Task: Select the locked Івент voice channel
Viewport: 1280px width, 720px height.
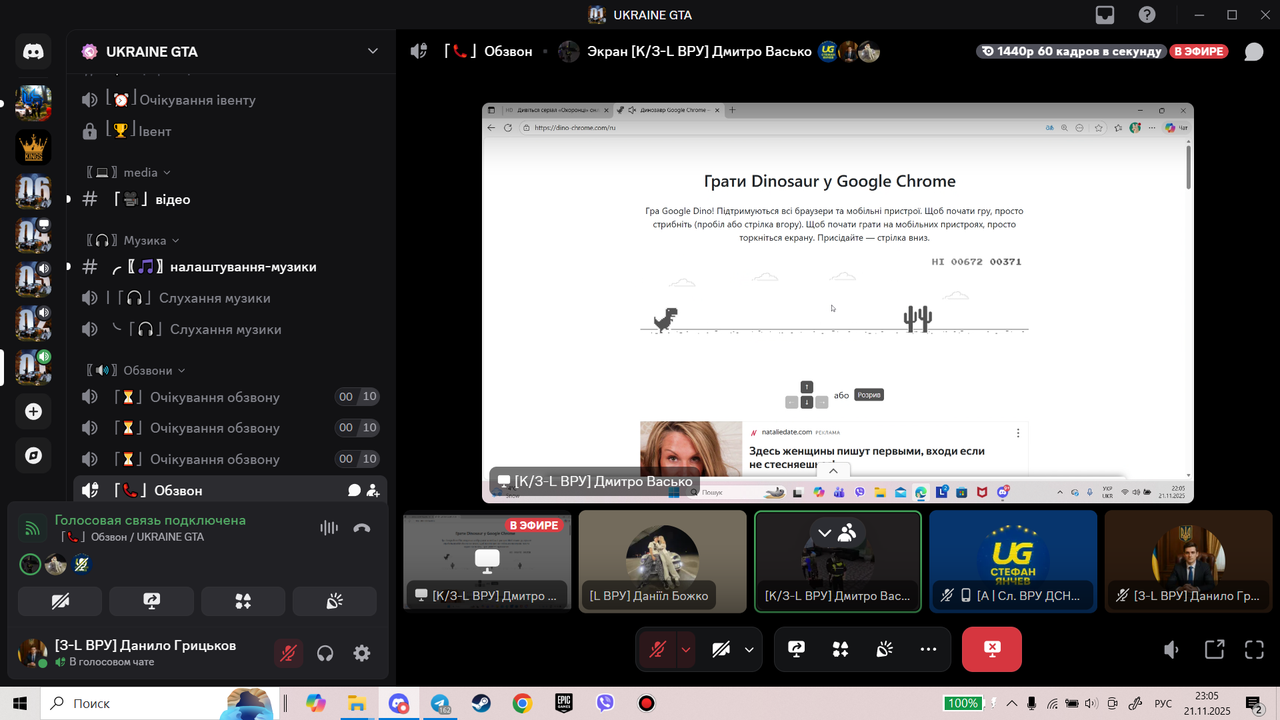Action: click(x=231, y=131)
